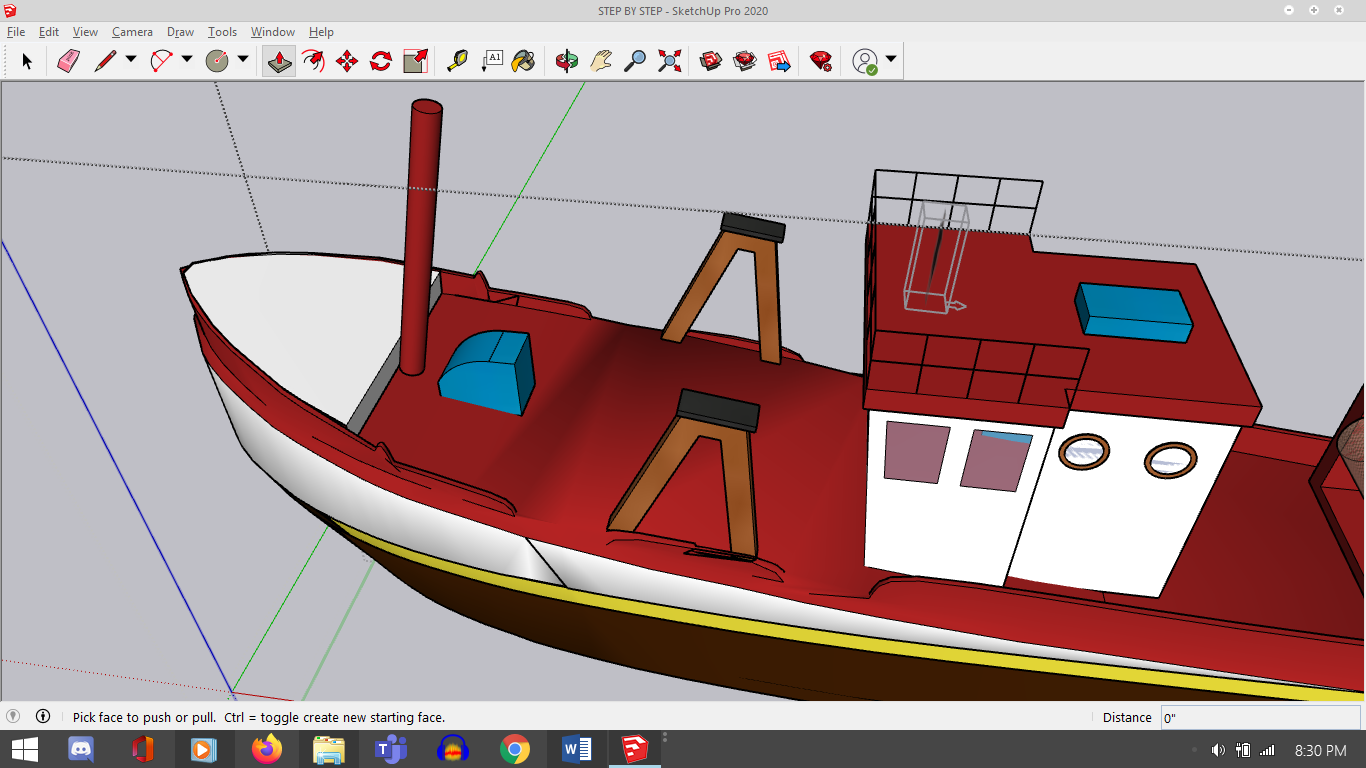Select the Offset tool
The width and height of the screenshot is (1366, 768).
click(313, 61)
